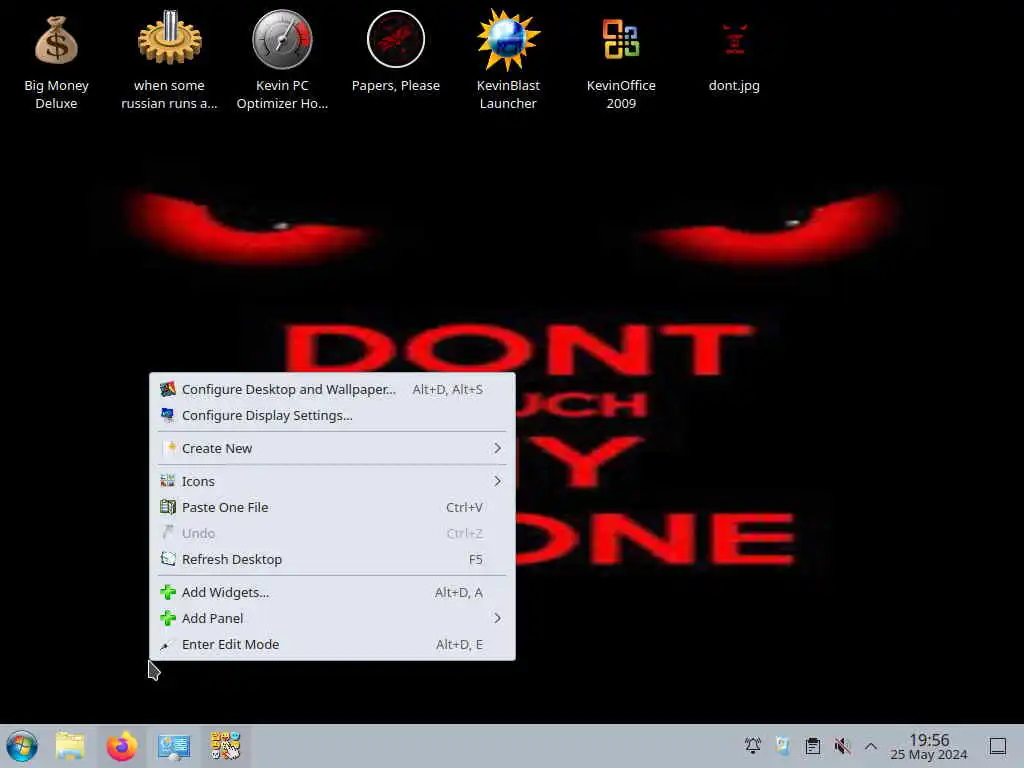Image resolution: width=1024 pixels, height=768 pixels.
Task: Open Big Money Deluxe desktop icon
Action: click(x=56, y=60)
